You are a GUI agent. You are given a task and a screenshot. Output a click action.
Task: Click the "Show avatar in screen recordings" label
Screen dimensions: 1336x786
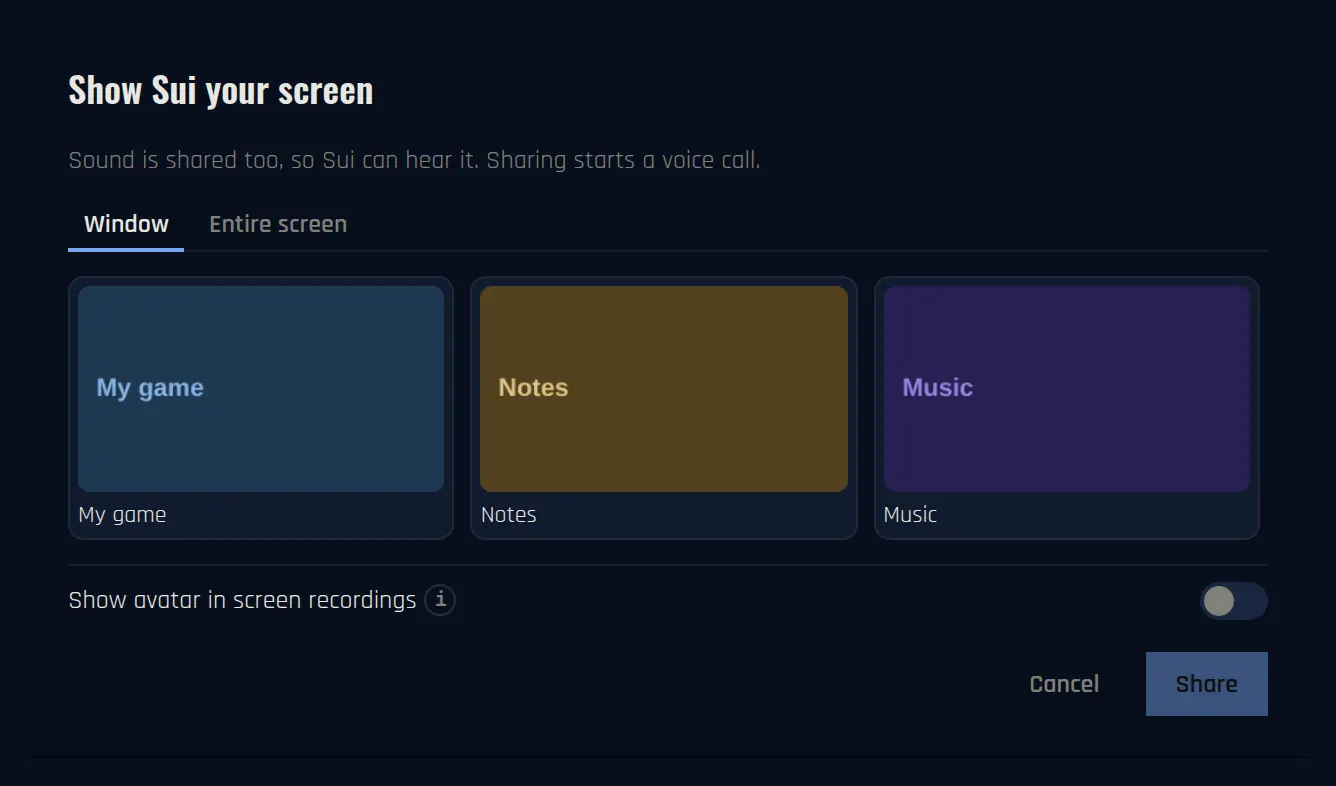pos(242,600)
